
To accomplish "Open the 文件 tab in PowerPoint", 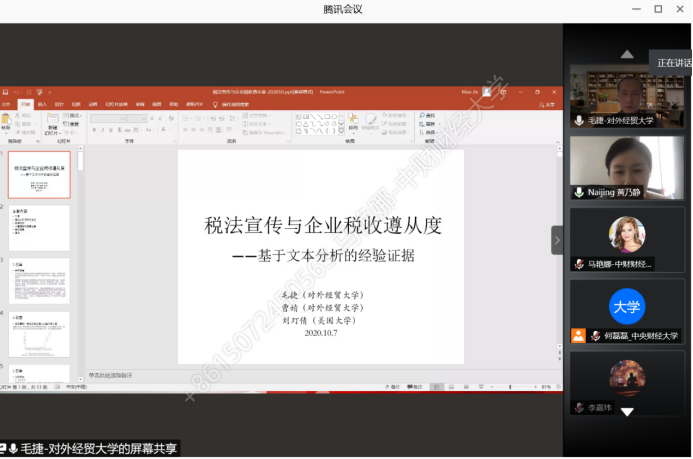I will click(8, 103).
